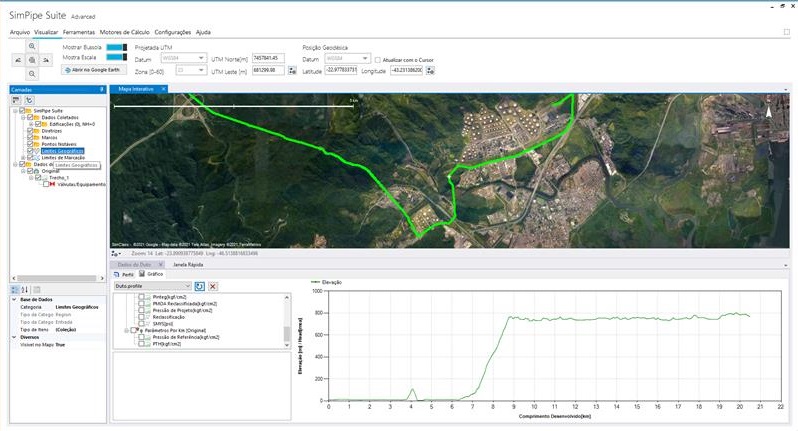Collapse the SimPipe Suite root tree node
This screenshot has width=798, height=431.
point(15,110)
